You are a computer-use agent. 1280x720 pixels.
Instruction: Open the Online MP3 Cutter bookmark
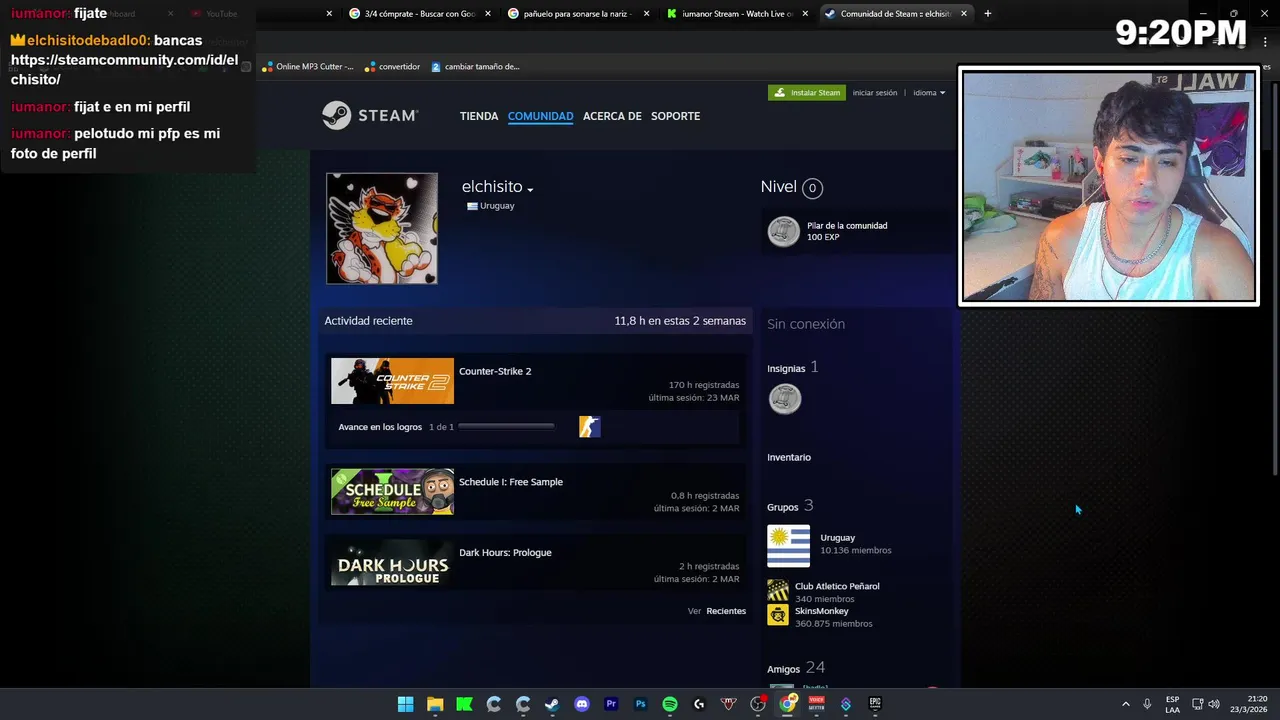[x=308, y=67]
